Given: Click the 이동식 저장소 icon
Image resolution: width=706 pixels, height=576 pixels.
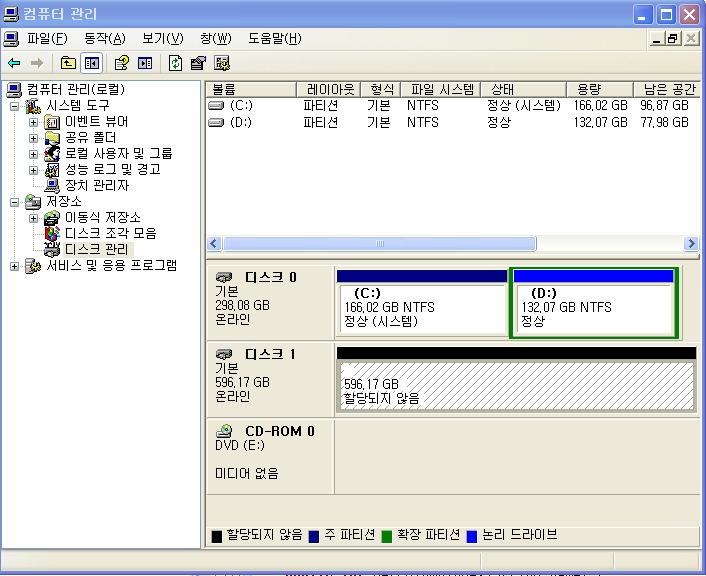Looking at the screenshot, I should pyautogui.click(x=52, y=218).
